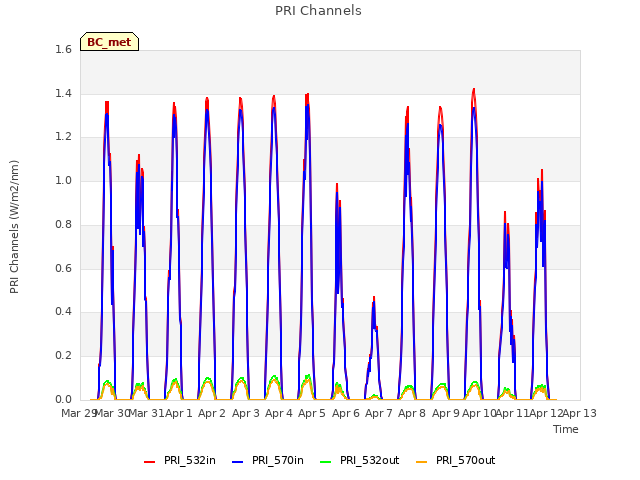
Task: Click the PRI Channels chart title
Action: 318,11
